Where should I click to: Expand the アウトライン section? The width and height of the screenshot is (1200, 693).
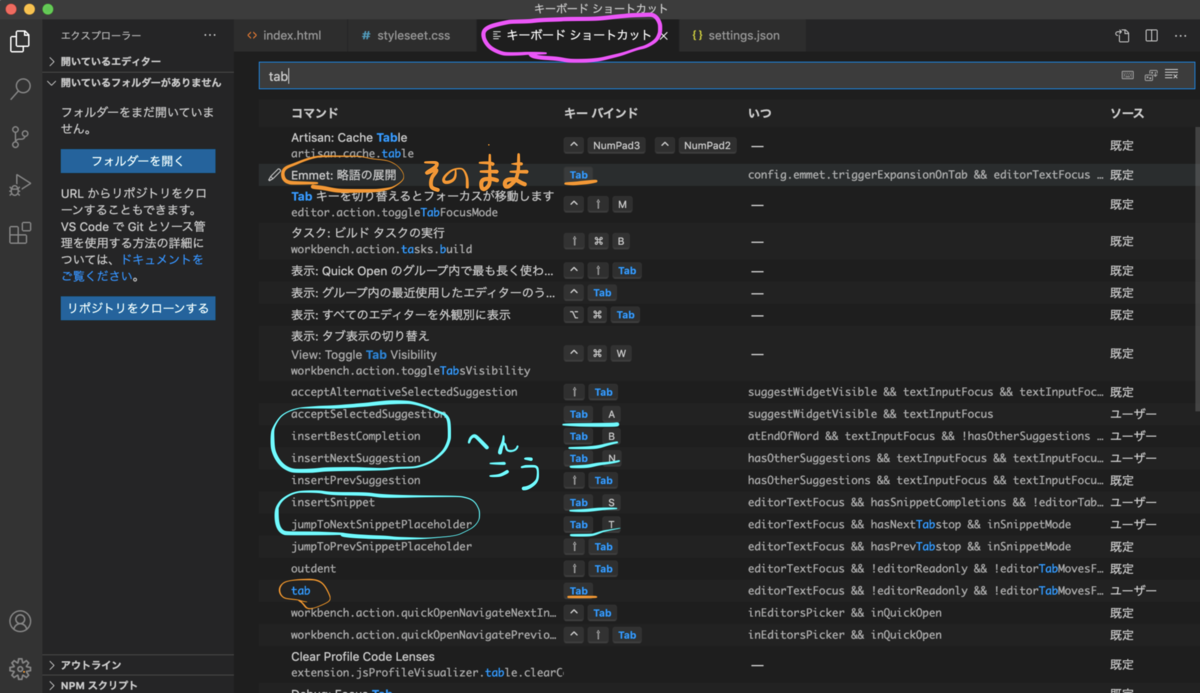click(138, 665)
